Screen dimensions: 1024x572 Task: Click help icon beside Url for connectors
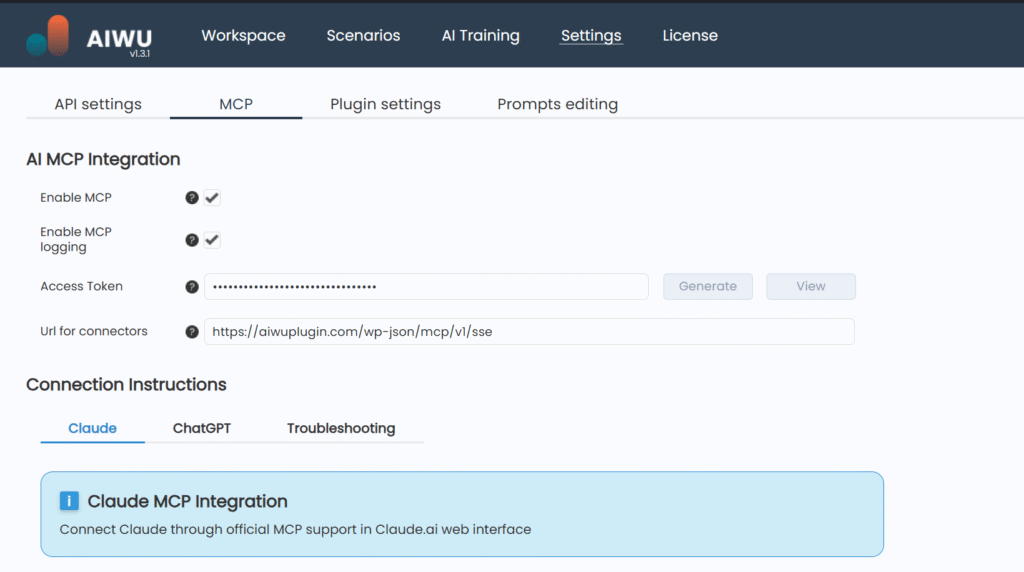tap(192, 332)
